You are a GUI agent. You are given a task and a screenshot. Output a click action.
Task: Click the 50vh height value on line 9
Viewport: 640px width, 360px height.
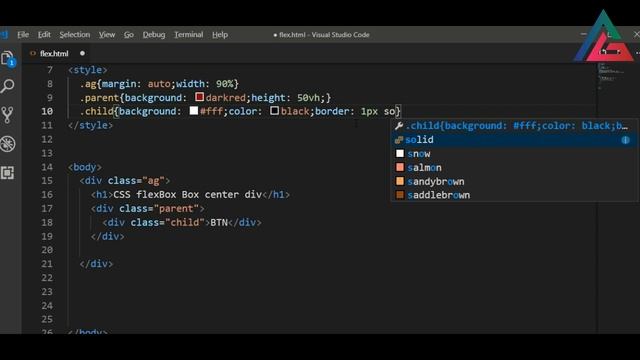click(x=308, y=98)
